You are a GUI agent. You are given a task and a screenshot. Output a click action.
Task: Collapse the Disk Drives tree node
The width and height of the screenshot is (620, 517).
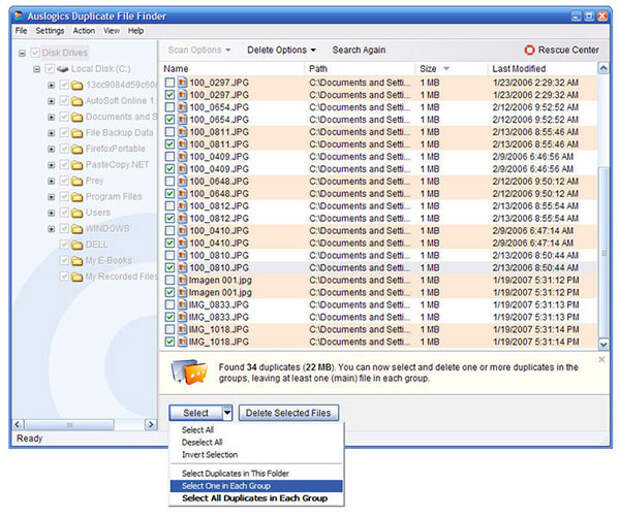[22, 53]
